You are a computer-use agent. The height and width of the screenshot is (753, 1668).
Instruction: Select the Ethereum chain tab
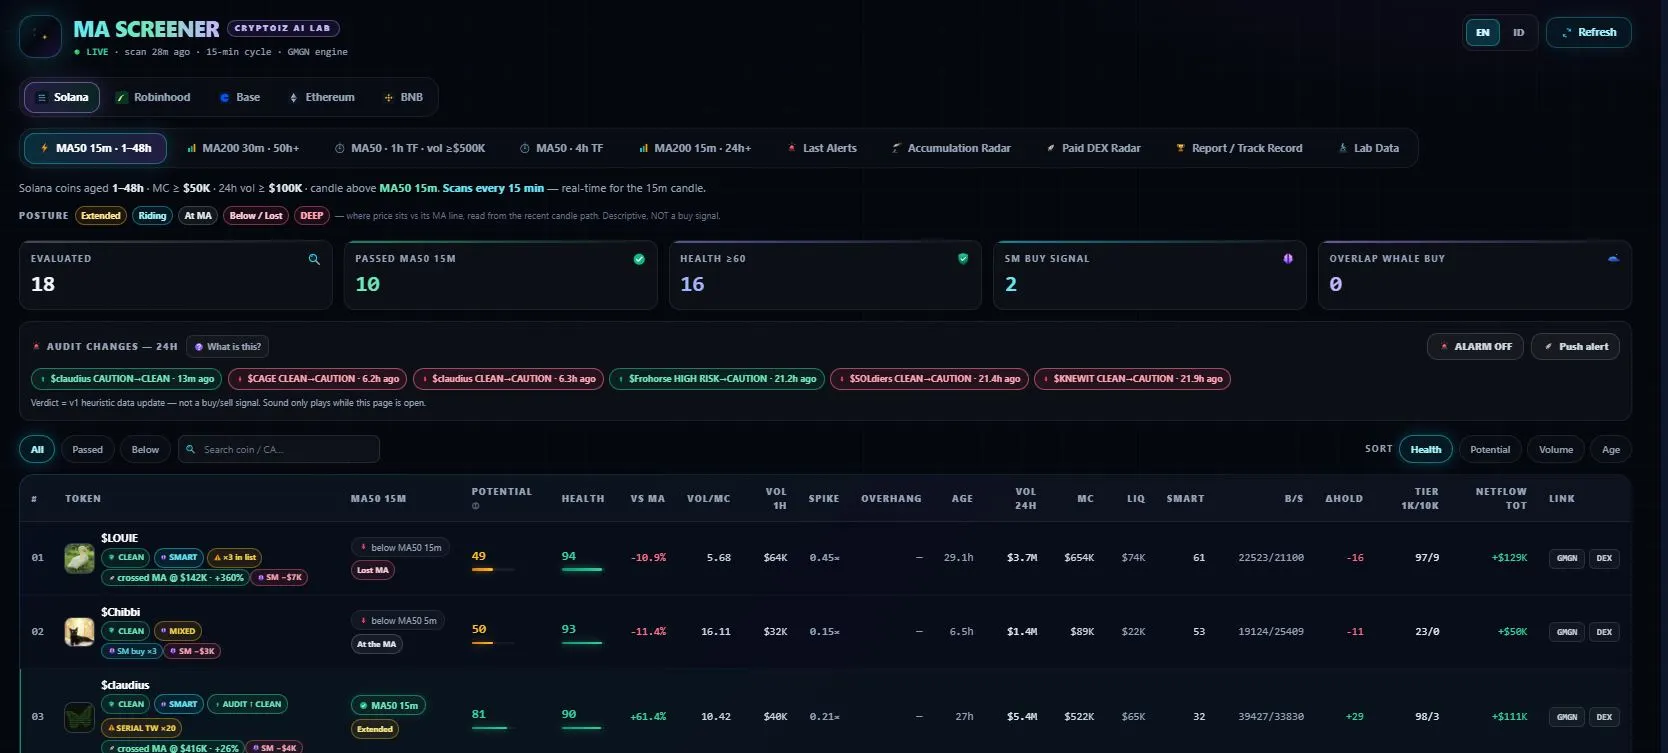tap(322, 98)
